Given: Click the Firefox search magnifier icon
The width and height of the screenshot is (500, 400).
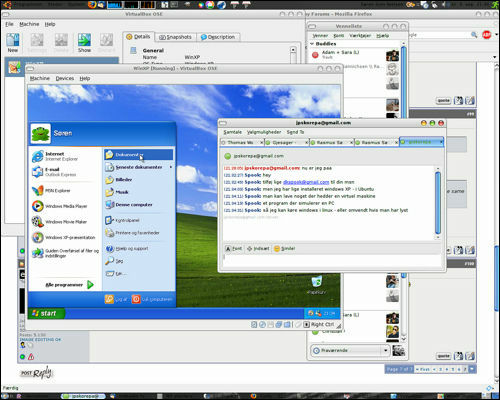Looking at the screenshot, I should point(474,34).
